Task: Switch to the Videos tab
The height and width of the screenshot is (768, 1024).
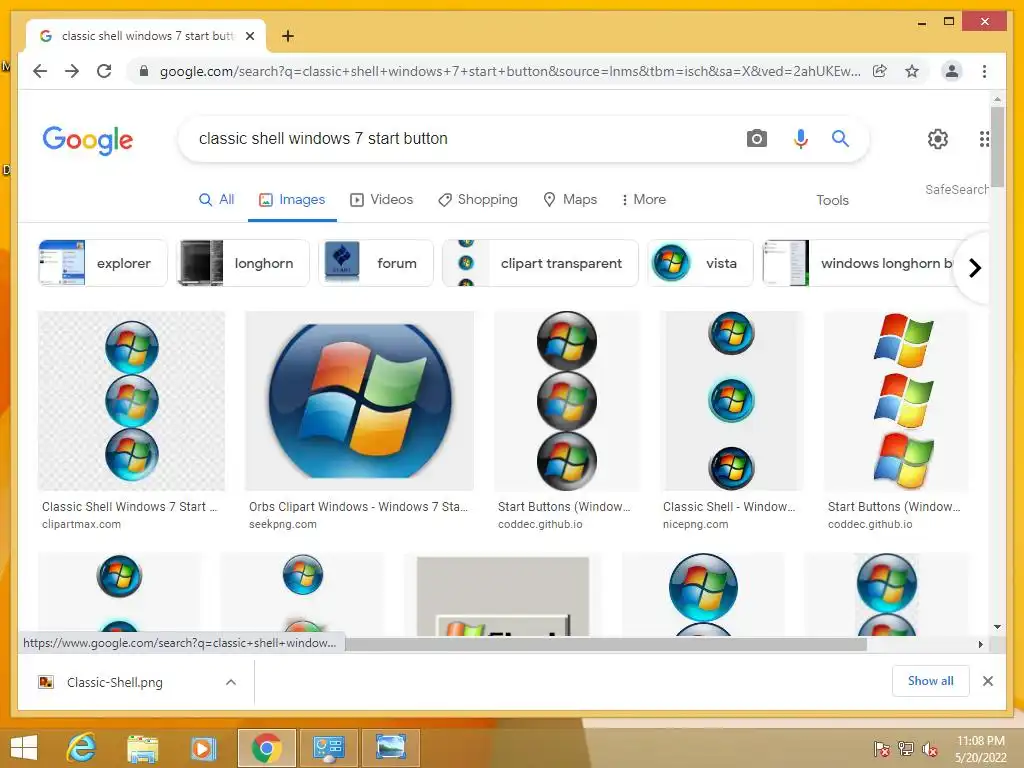Action: click(382, 199)
